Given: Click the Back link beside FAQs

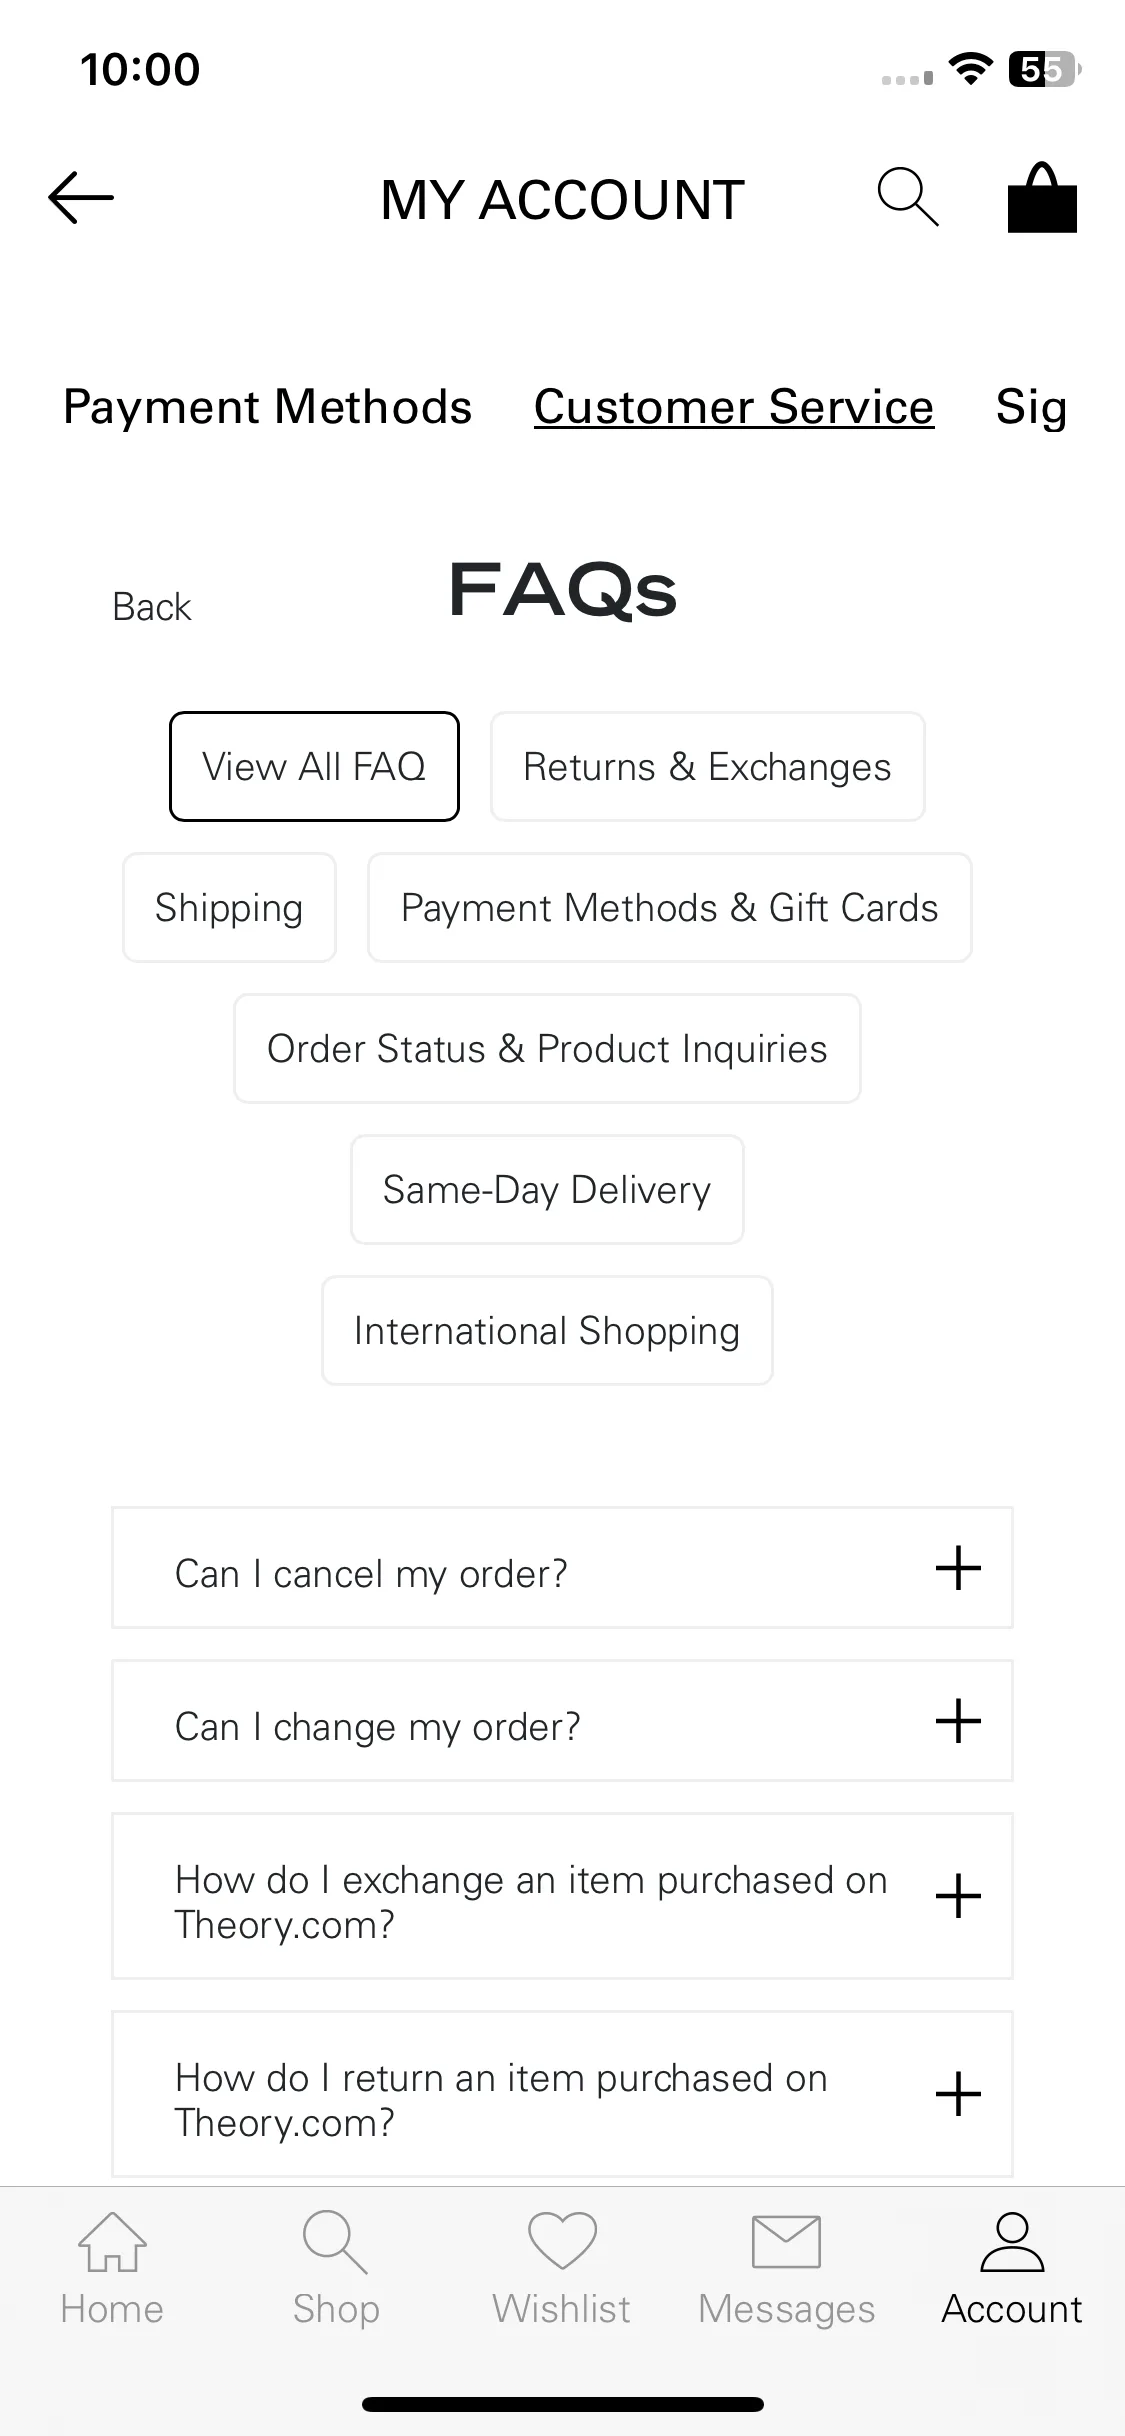Looking at the screenshot, I should click(151, 607).
